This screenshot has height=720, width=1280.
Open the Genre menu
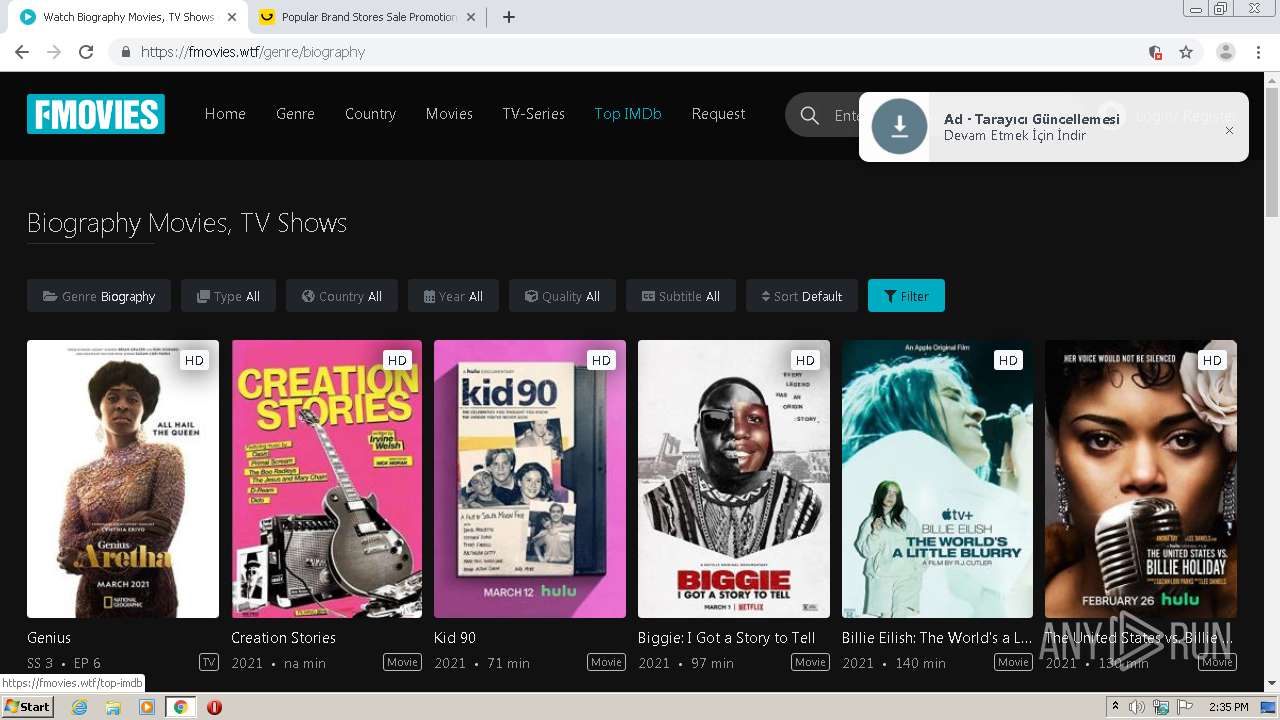[295, 114]
